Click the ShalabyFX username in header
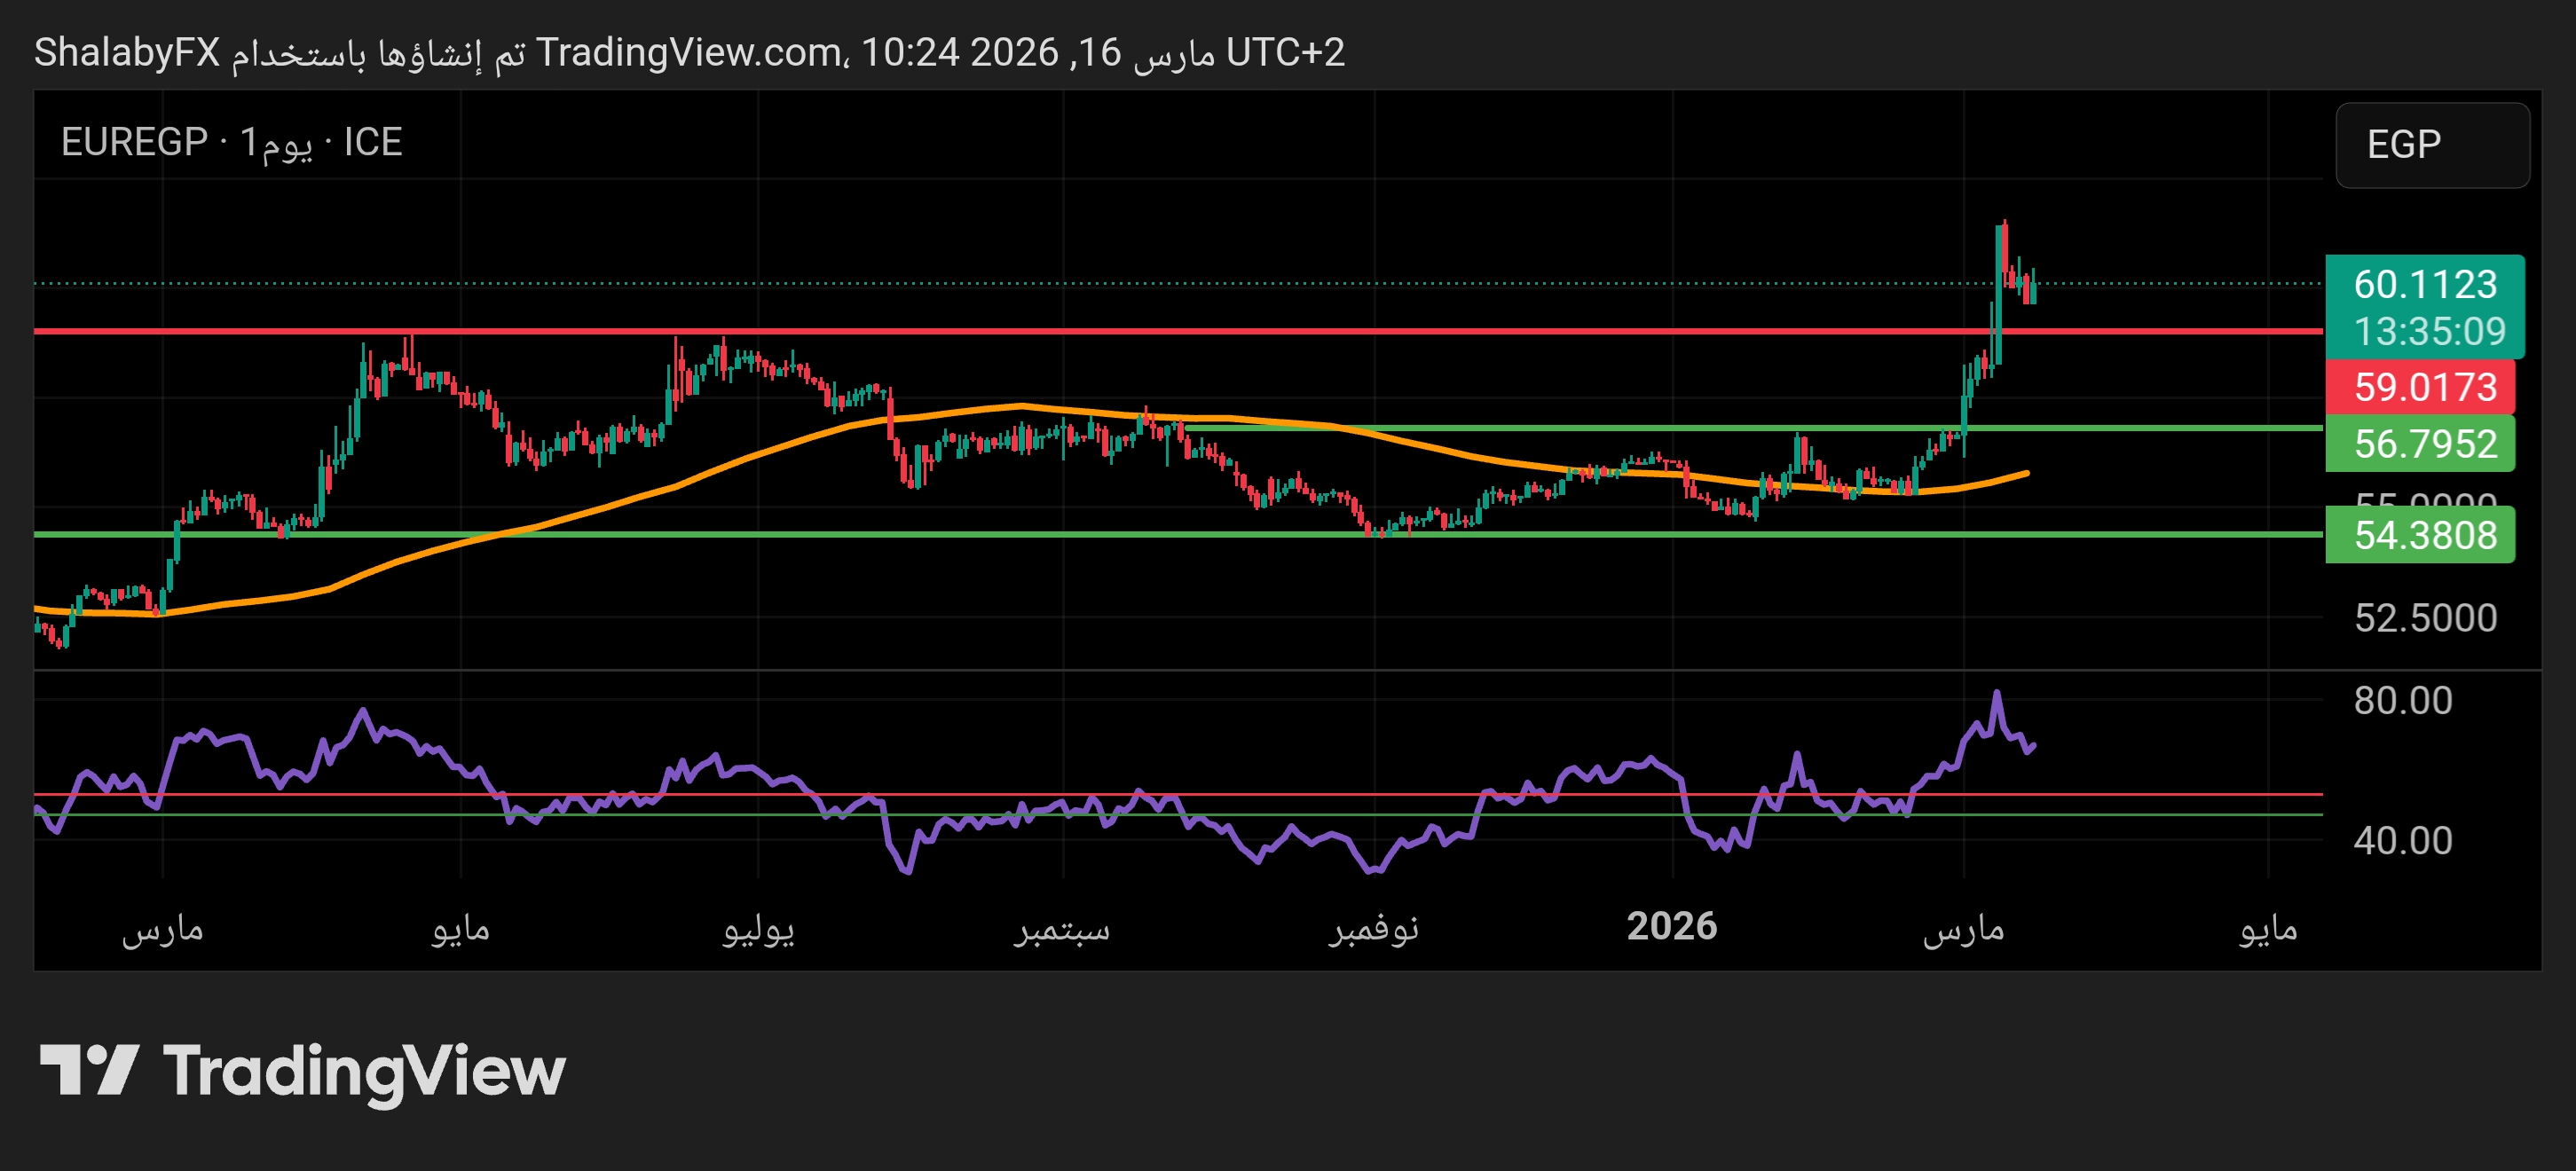The height and width of the screenshot is (1171, 2576). 127,52
